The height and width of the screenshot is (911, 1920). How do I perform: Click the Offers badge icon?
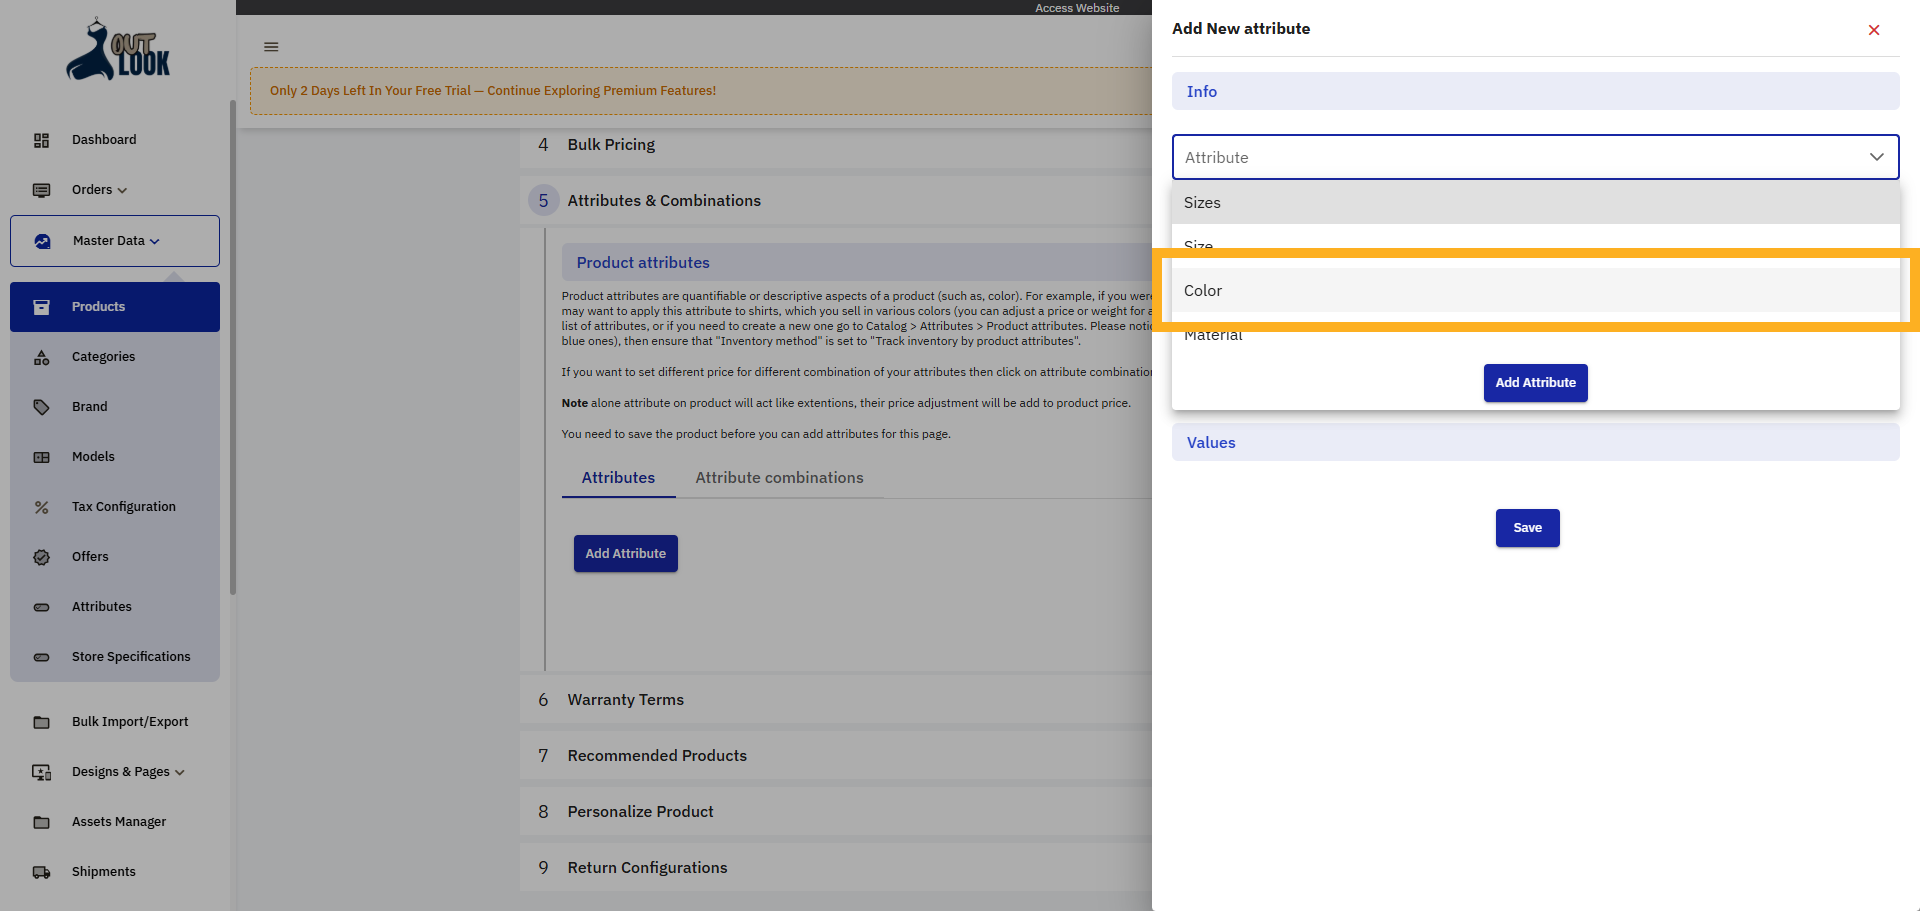pos(41,557)
